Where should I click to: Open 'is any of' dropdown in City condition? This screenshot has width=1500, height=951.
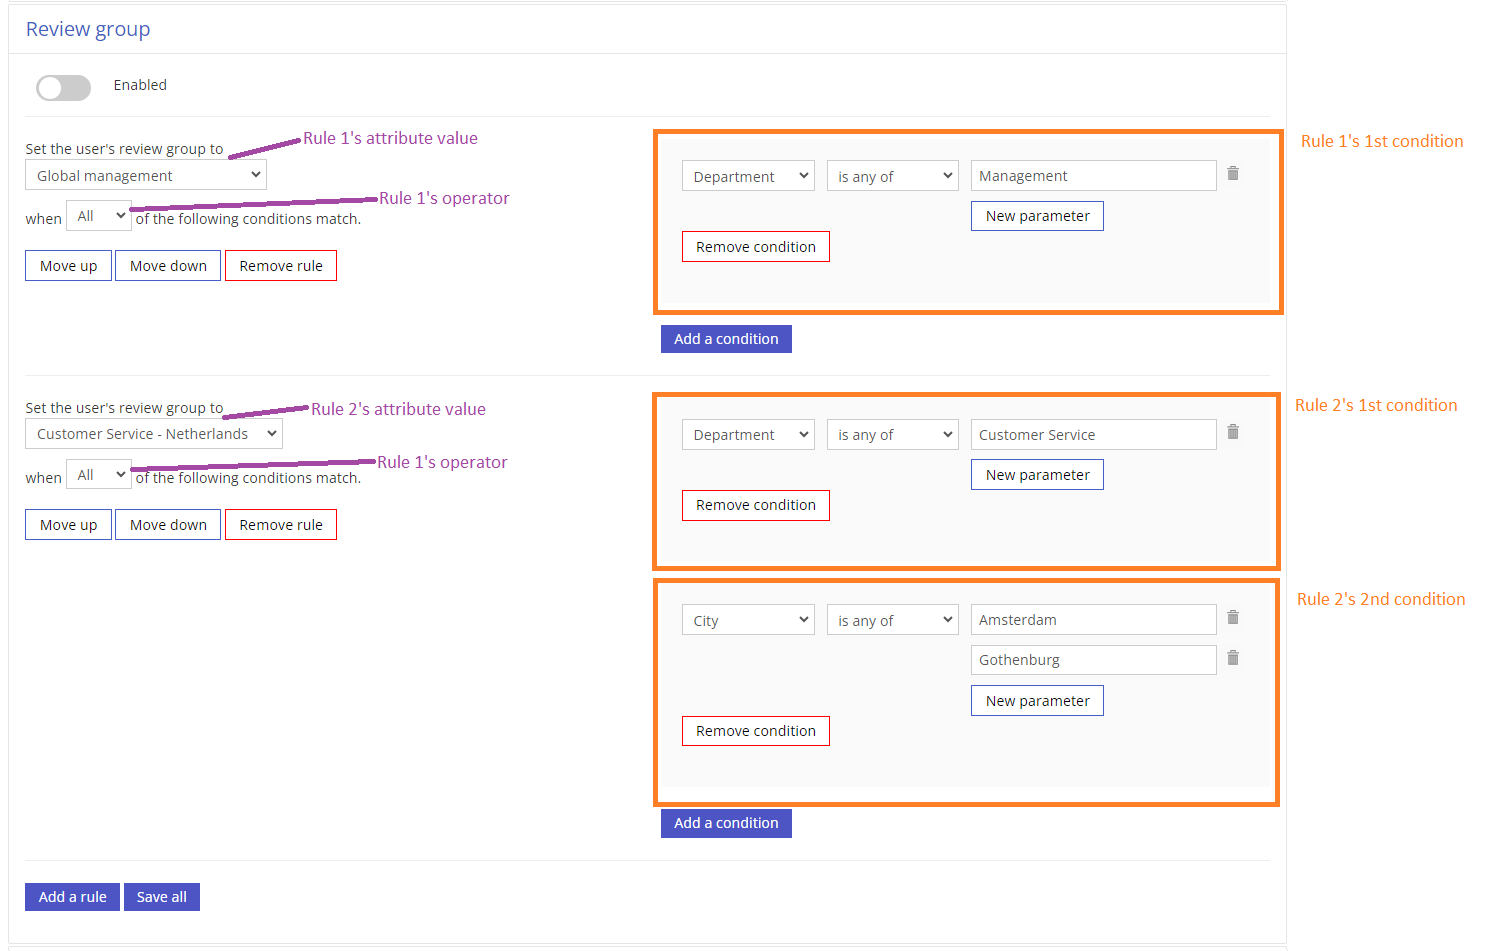pyautogui.click(x=892, y=620)
